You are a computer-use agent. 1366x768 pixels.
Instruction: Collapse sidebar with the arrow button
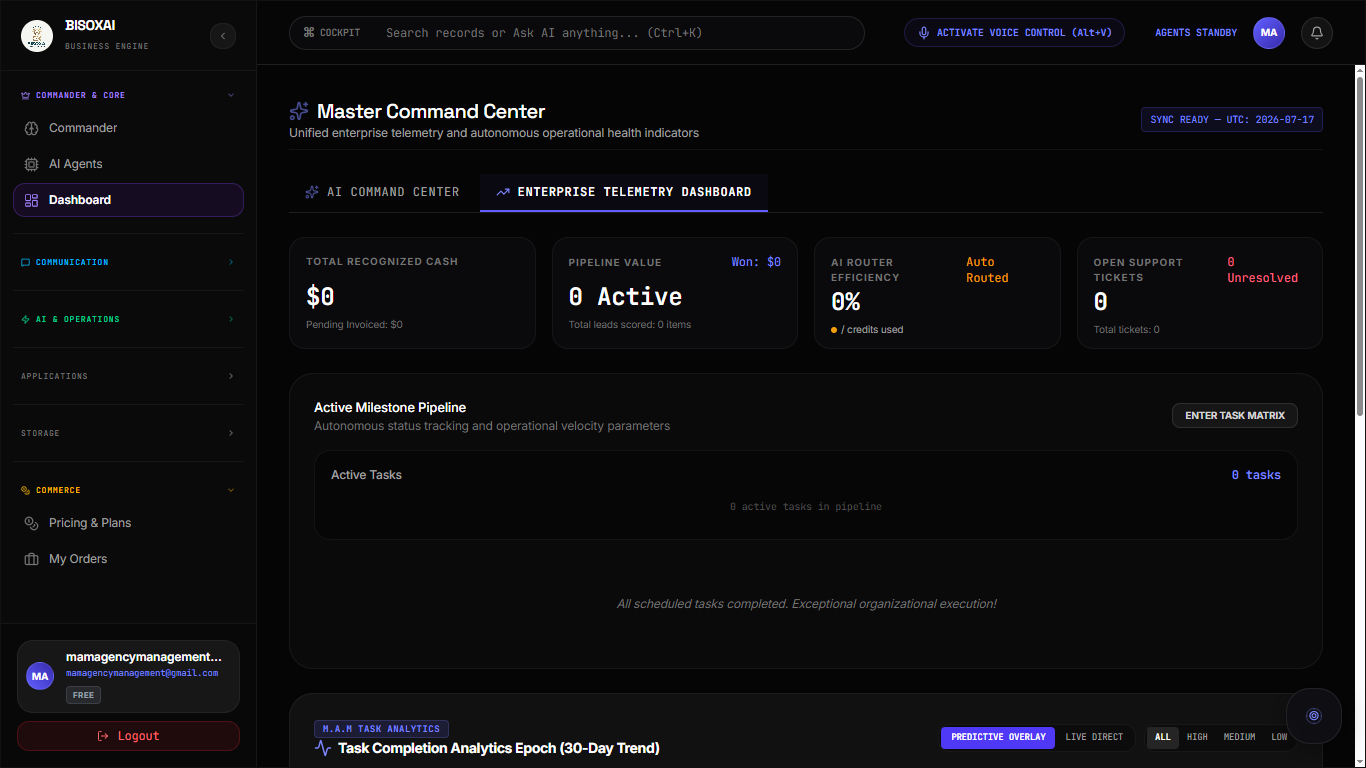pos(223,36)
